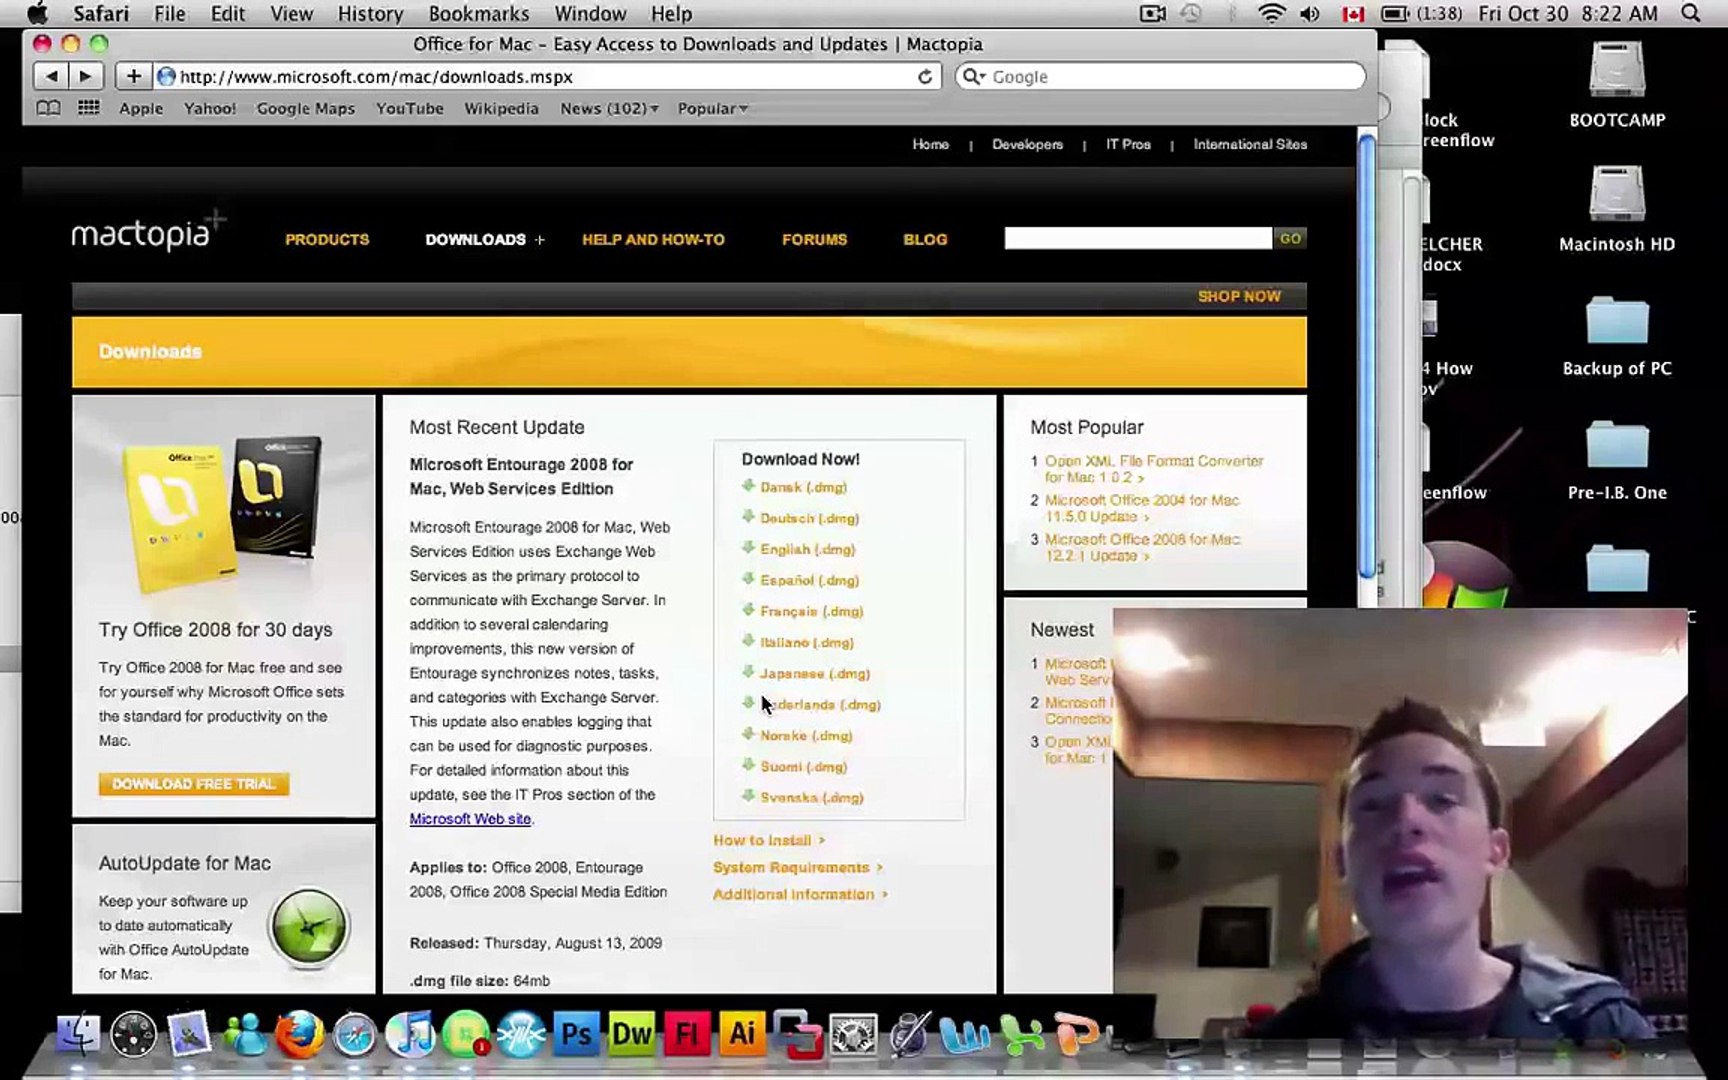This screenshot has height=1080, width=1728.
Task: Open the YouTube bookmark
Action: click(409, 108)
